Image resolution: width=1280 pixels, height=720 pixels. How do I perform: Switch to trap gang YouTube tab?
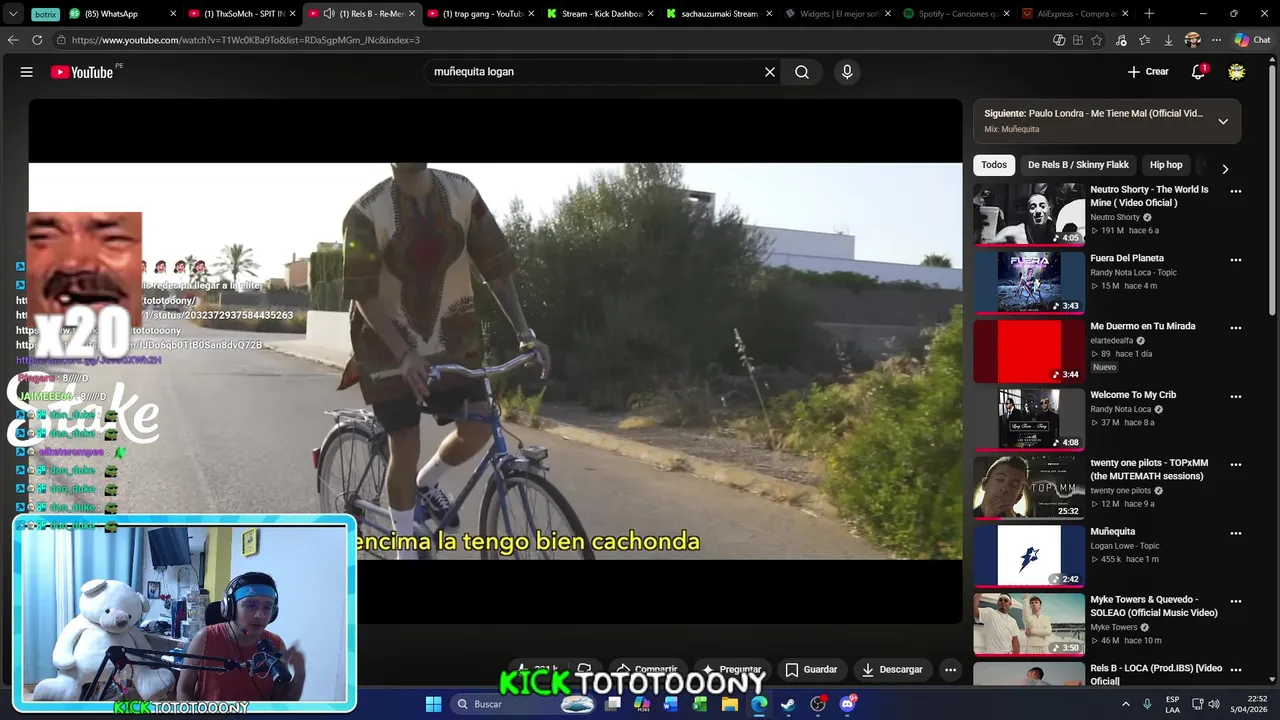(482, 14)
